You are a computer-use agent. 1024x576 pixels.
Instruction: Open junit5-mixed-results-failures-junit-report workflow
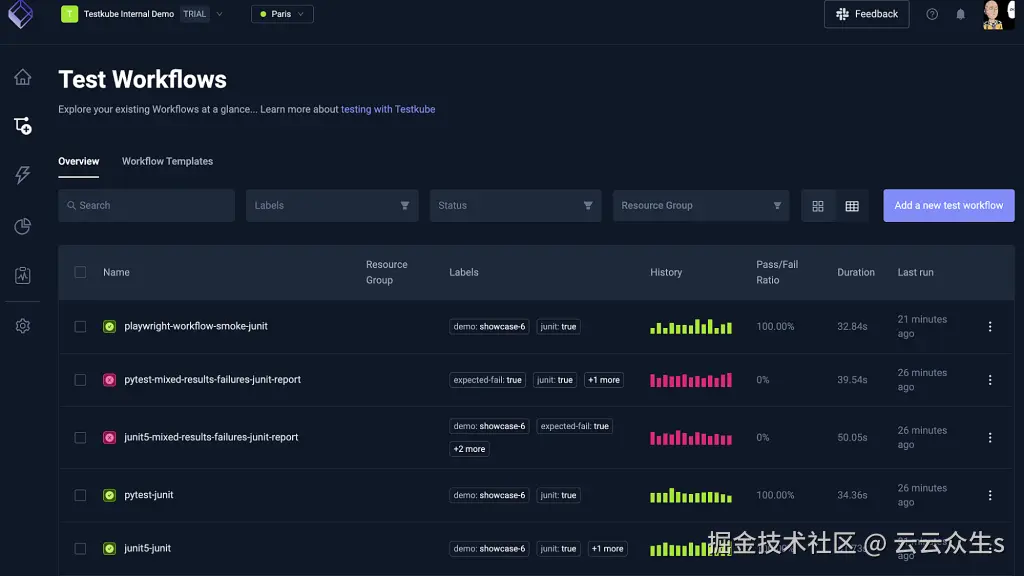pyautogui.click(x=212, y=437)
